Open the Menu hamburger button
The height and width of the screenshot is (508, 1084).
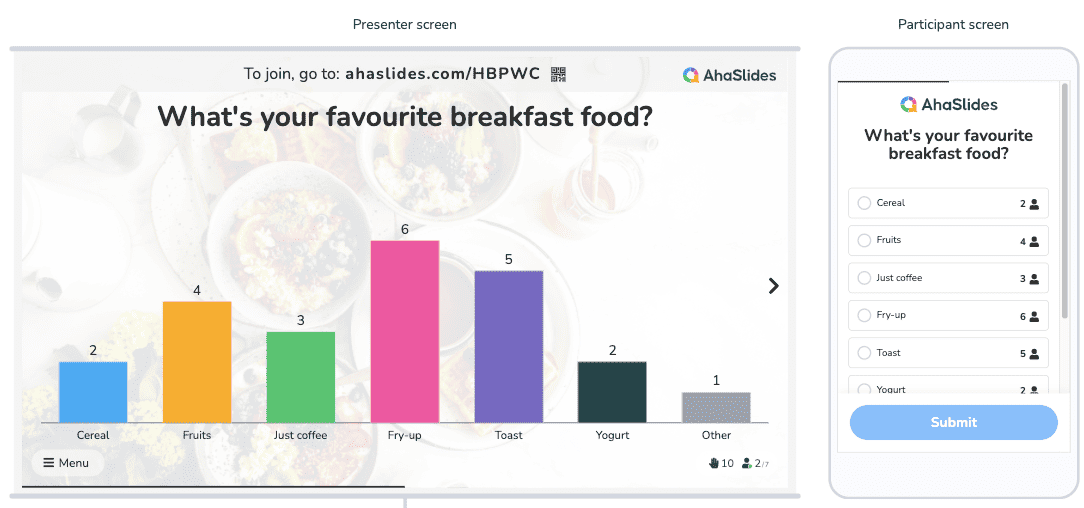tap(67, 463)
